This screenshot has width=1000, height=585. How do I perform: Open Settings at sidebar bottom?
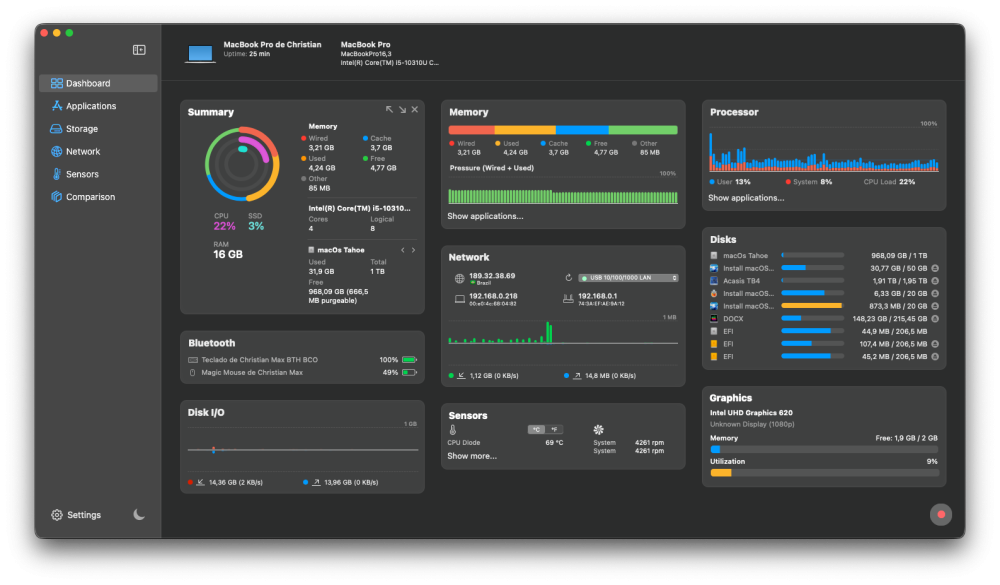(x=77, y=515)
